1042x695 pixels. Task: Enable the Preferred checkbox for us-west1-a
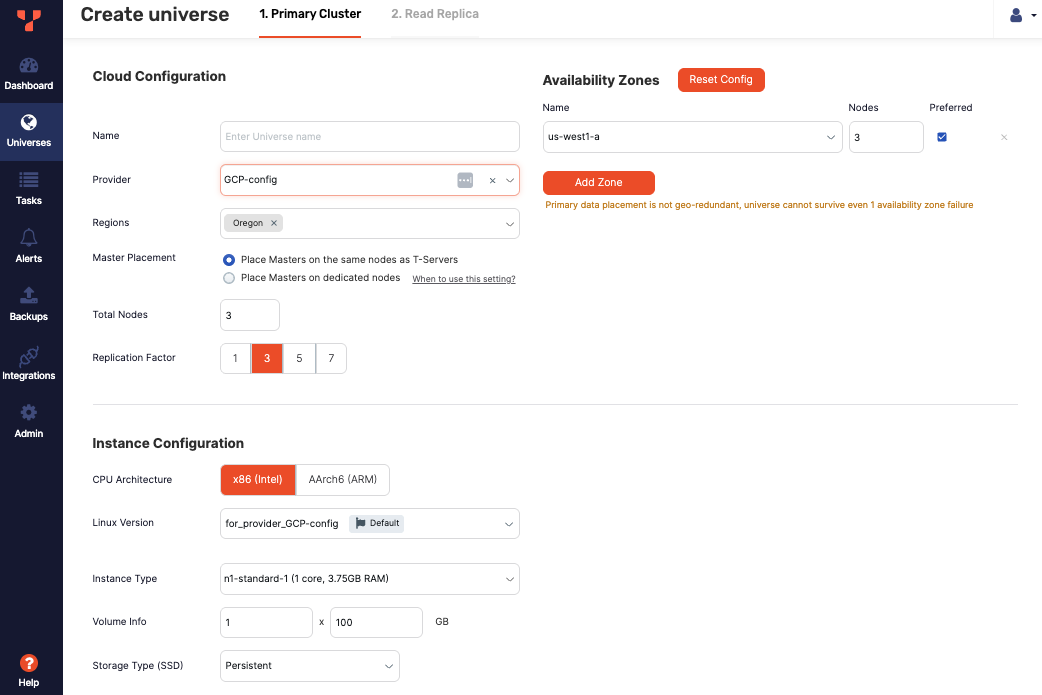pyautogui.click(x=941, y=136)
